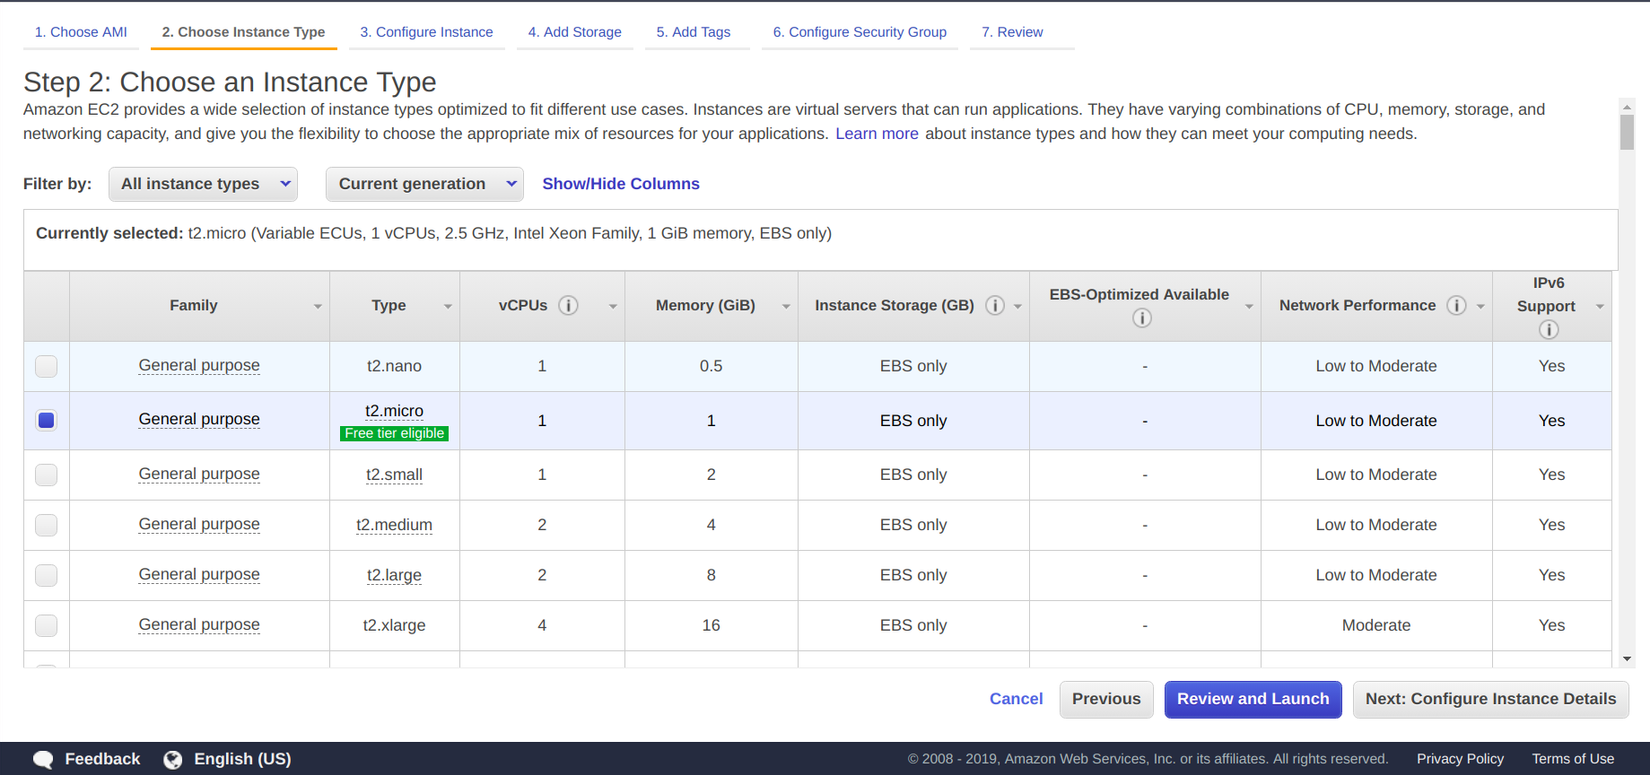Image resolution: width=1650 pixels, height=775 pixels.
Task: Click the 16 memory value for t2.xlarge
Action: [711, 625]
